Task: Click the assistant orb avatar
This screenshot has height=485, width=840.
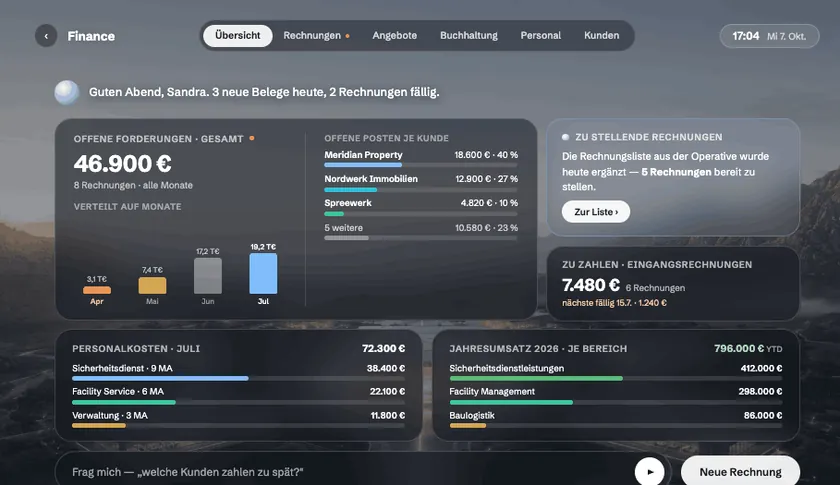Action: pyautogui.click(x=66, y=92)
